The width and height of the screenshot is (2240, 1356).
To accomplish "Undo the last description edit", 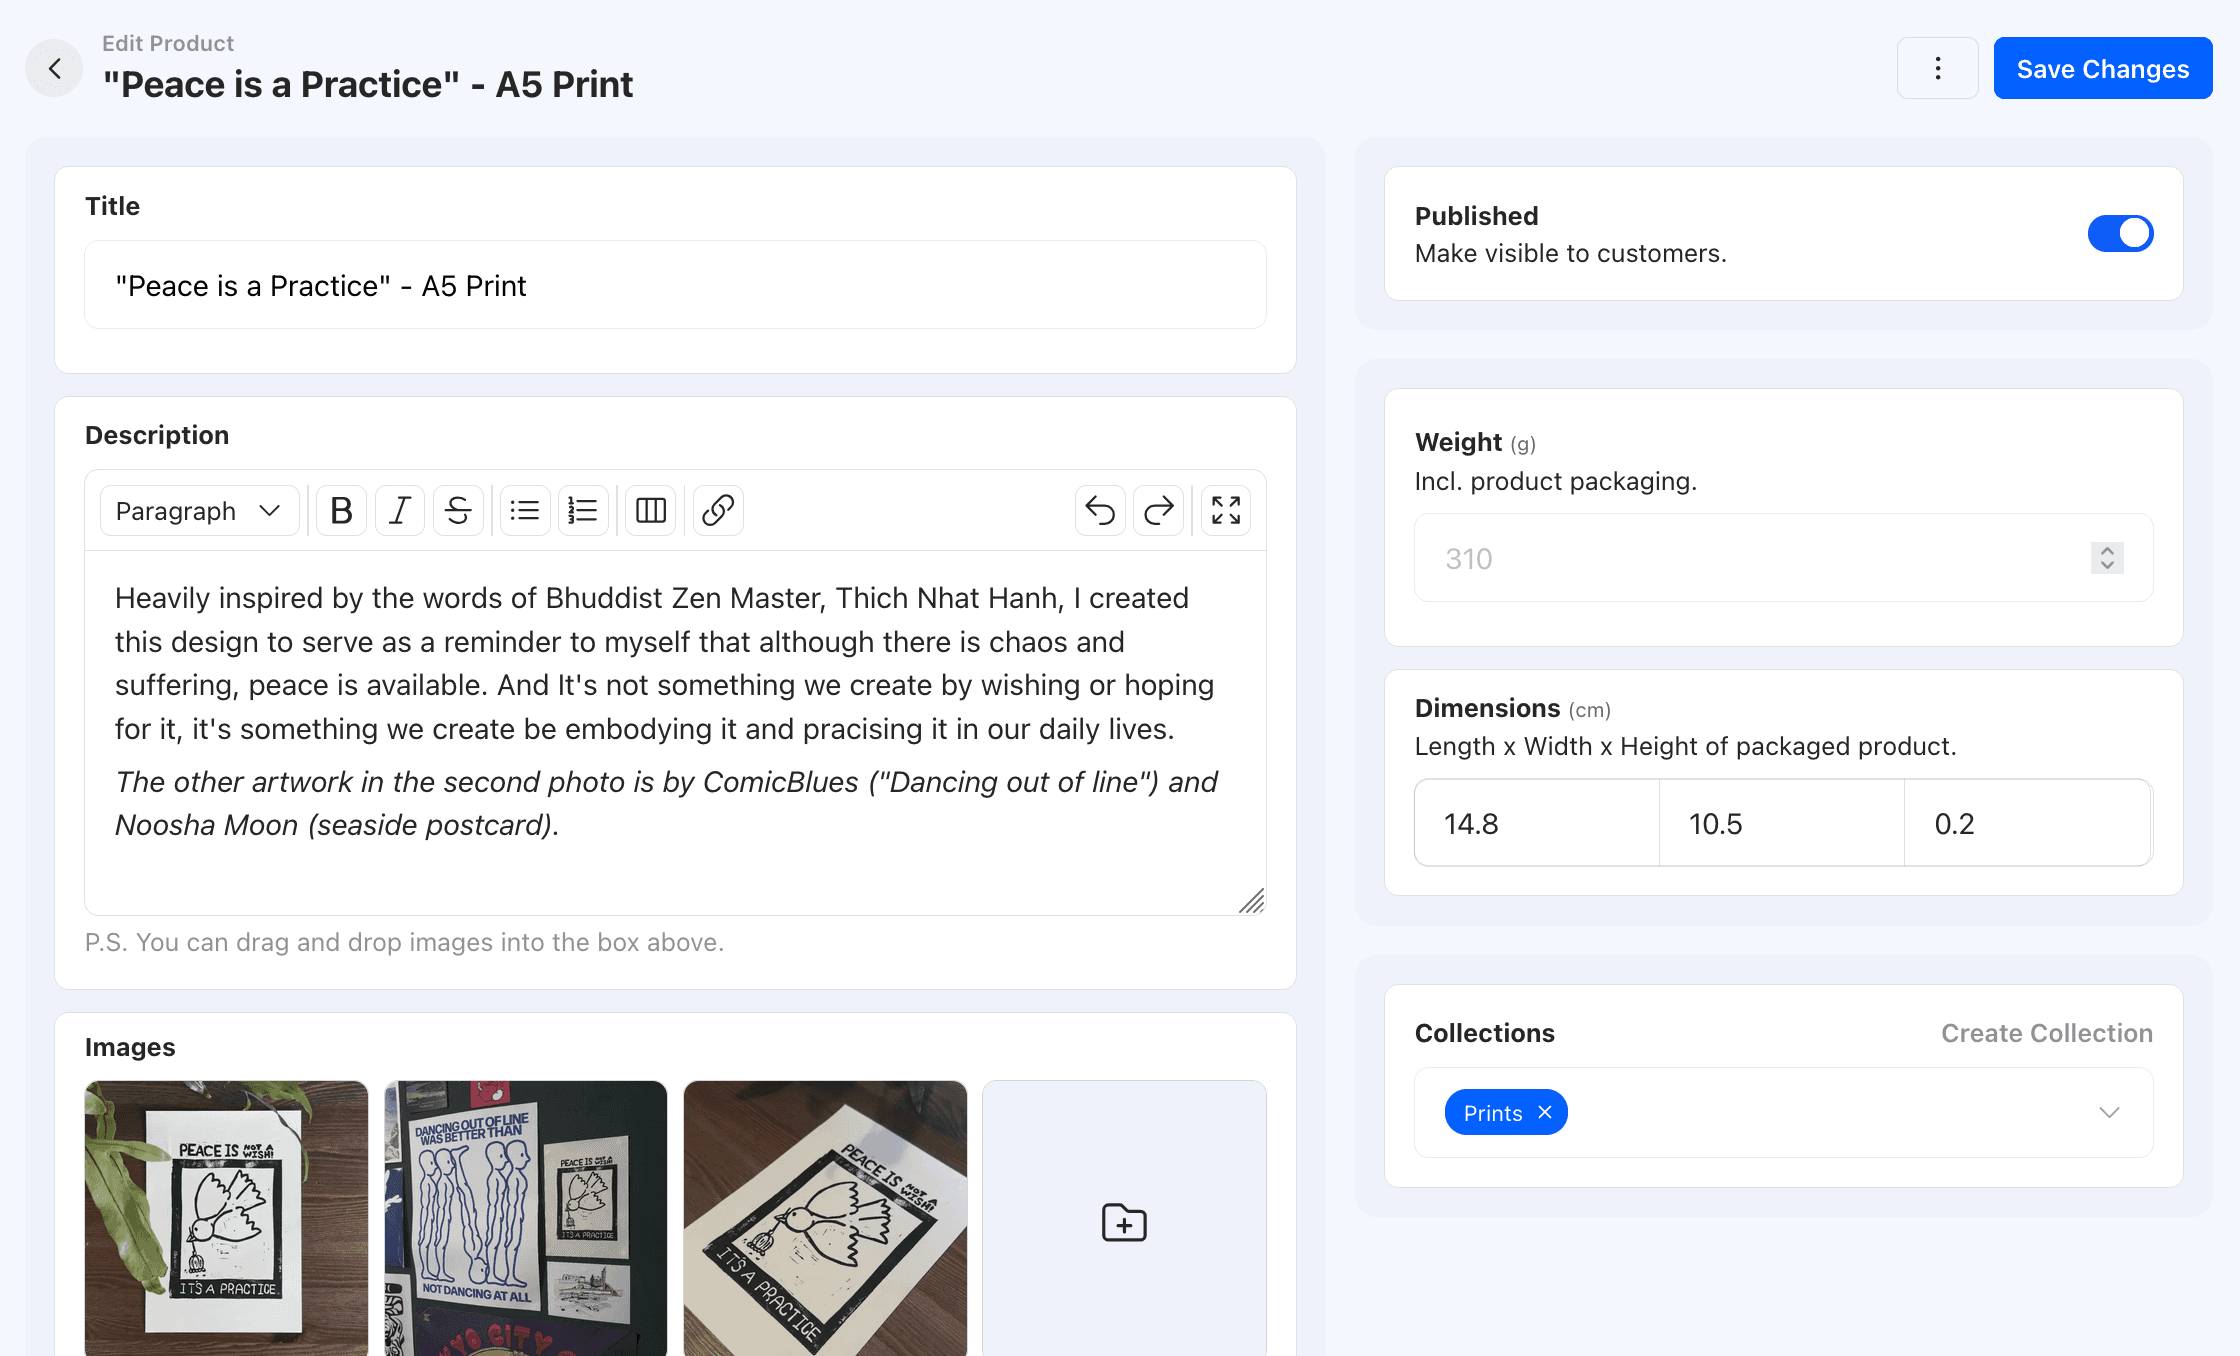I will (1100, 511).
